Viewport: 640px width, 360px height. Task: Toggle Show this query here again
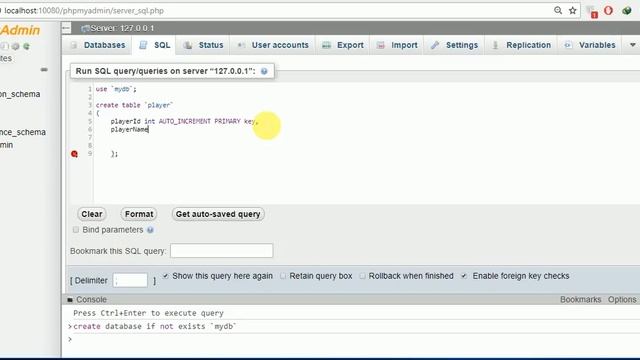pos(165,276)
